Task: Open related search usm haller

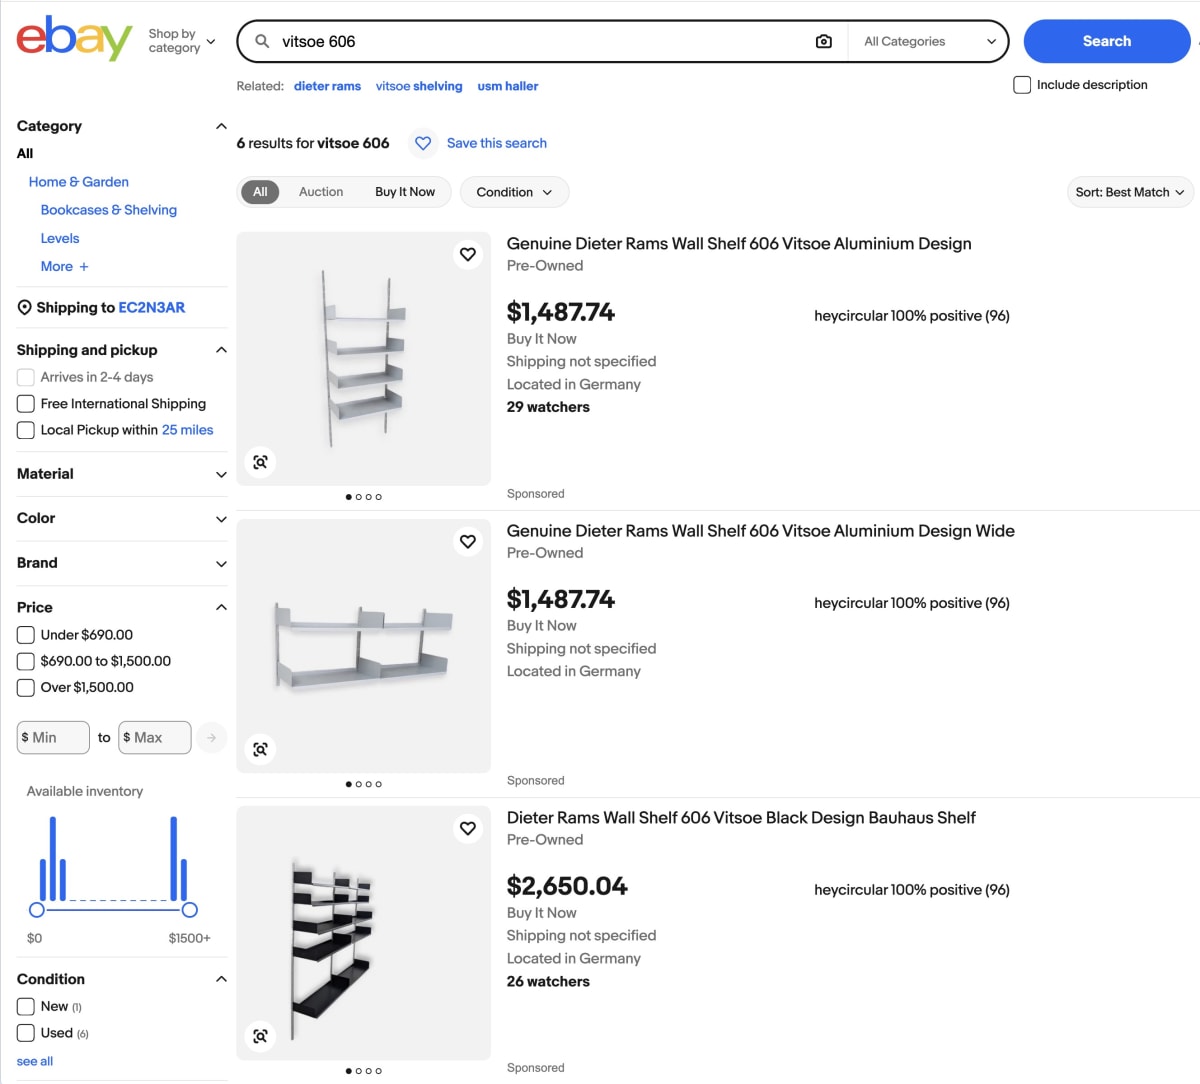Action: click(508, 86)
